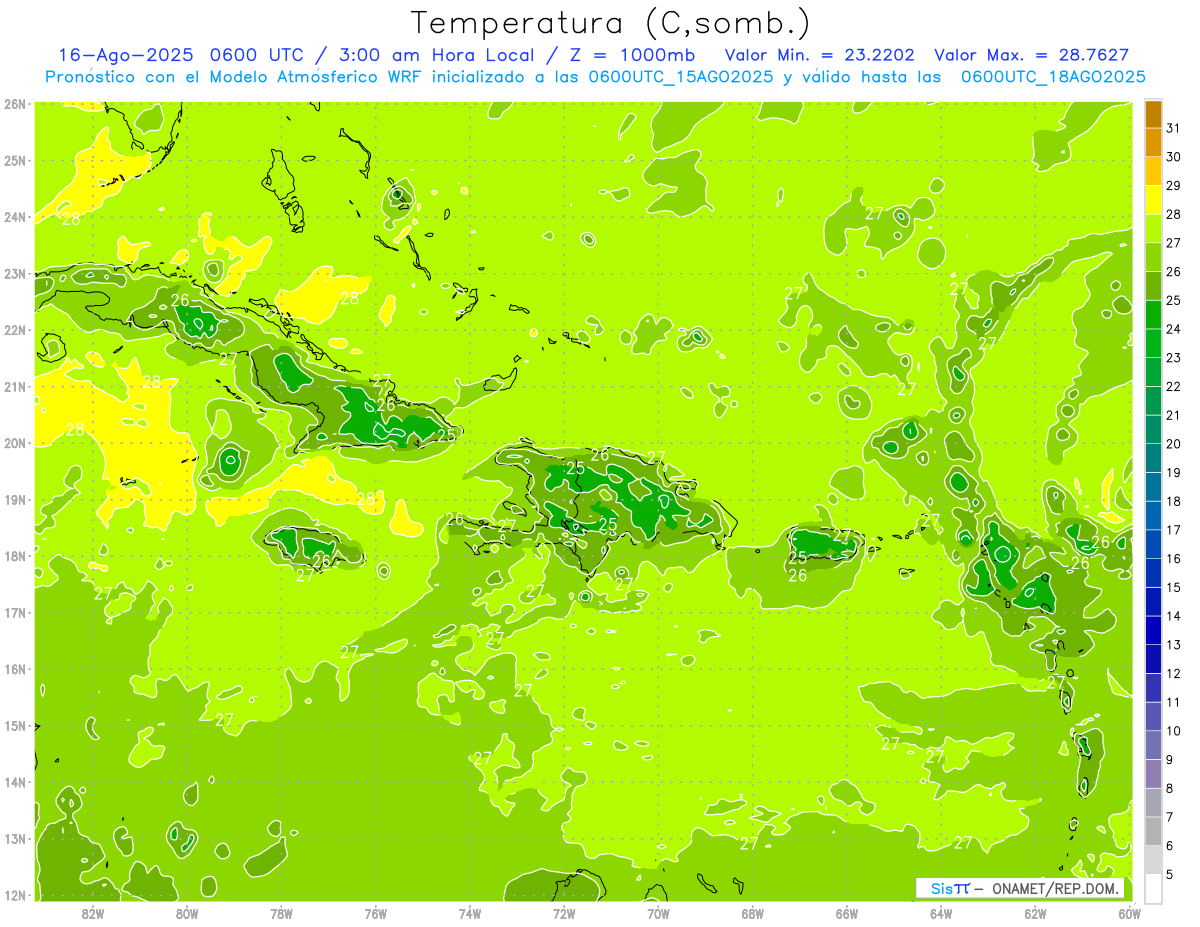Image resolution: width=1200 pixels, height=927 pixels.
Task: Click the color scale label 20
Action: coord(1174,444)
